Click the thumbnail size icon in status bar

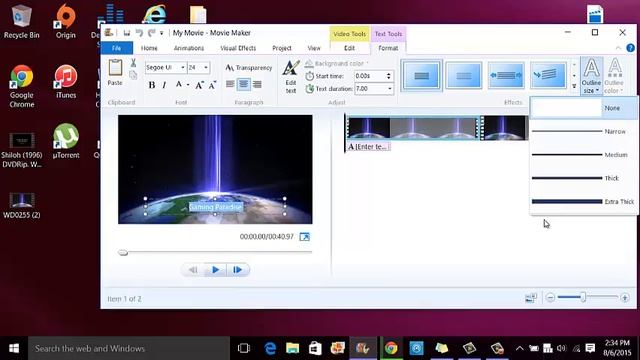[531, 298]
